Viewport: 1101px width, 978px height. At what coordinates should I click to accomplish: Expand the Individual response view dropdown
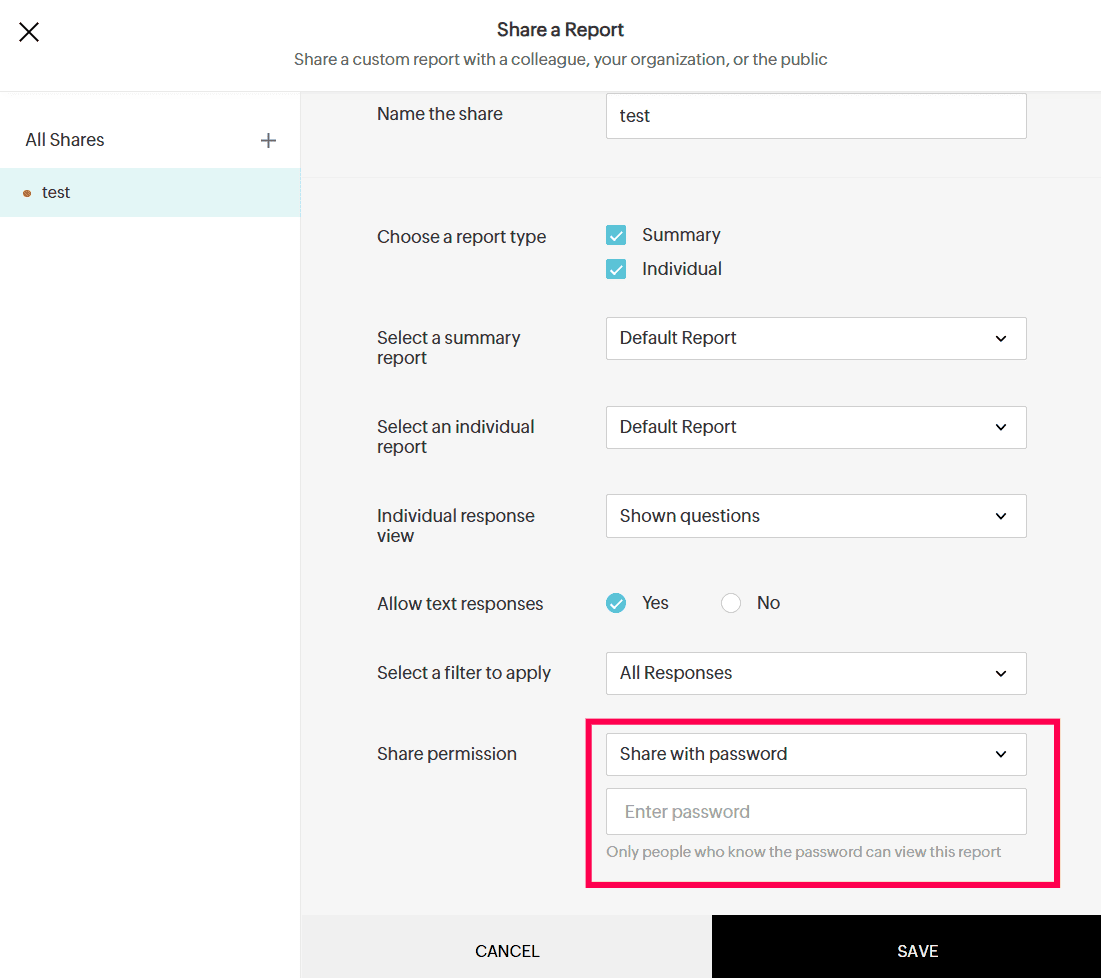point(815,516)
